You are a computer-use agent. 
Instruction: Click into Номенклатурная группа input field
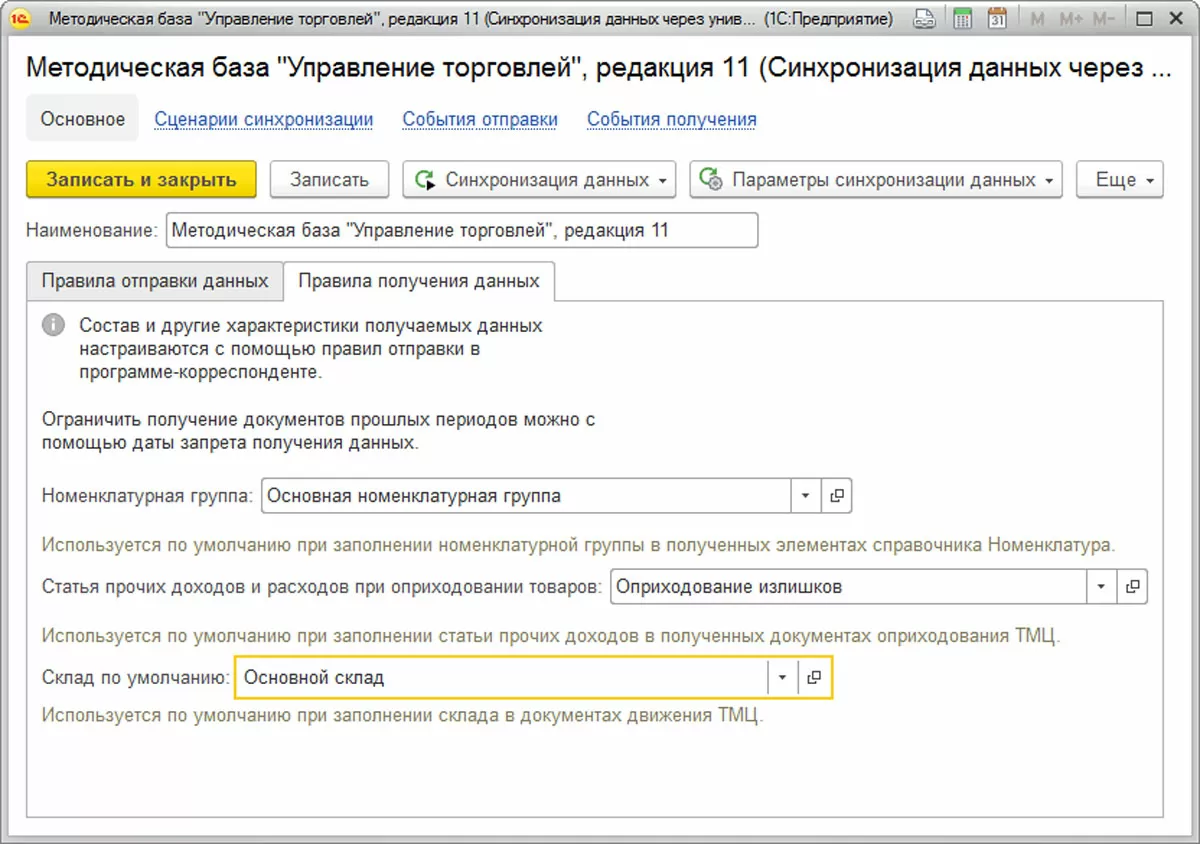(526, 495)
